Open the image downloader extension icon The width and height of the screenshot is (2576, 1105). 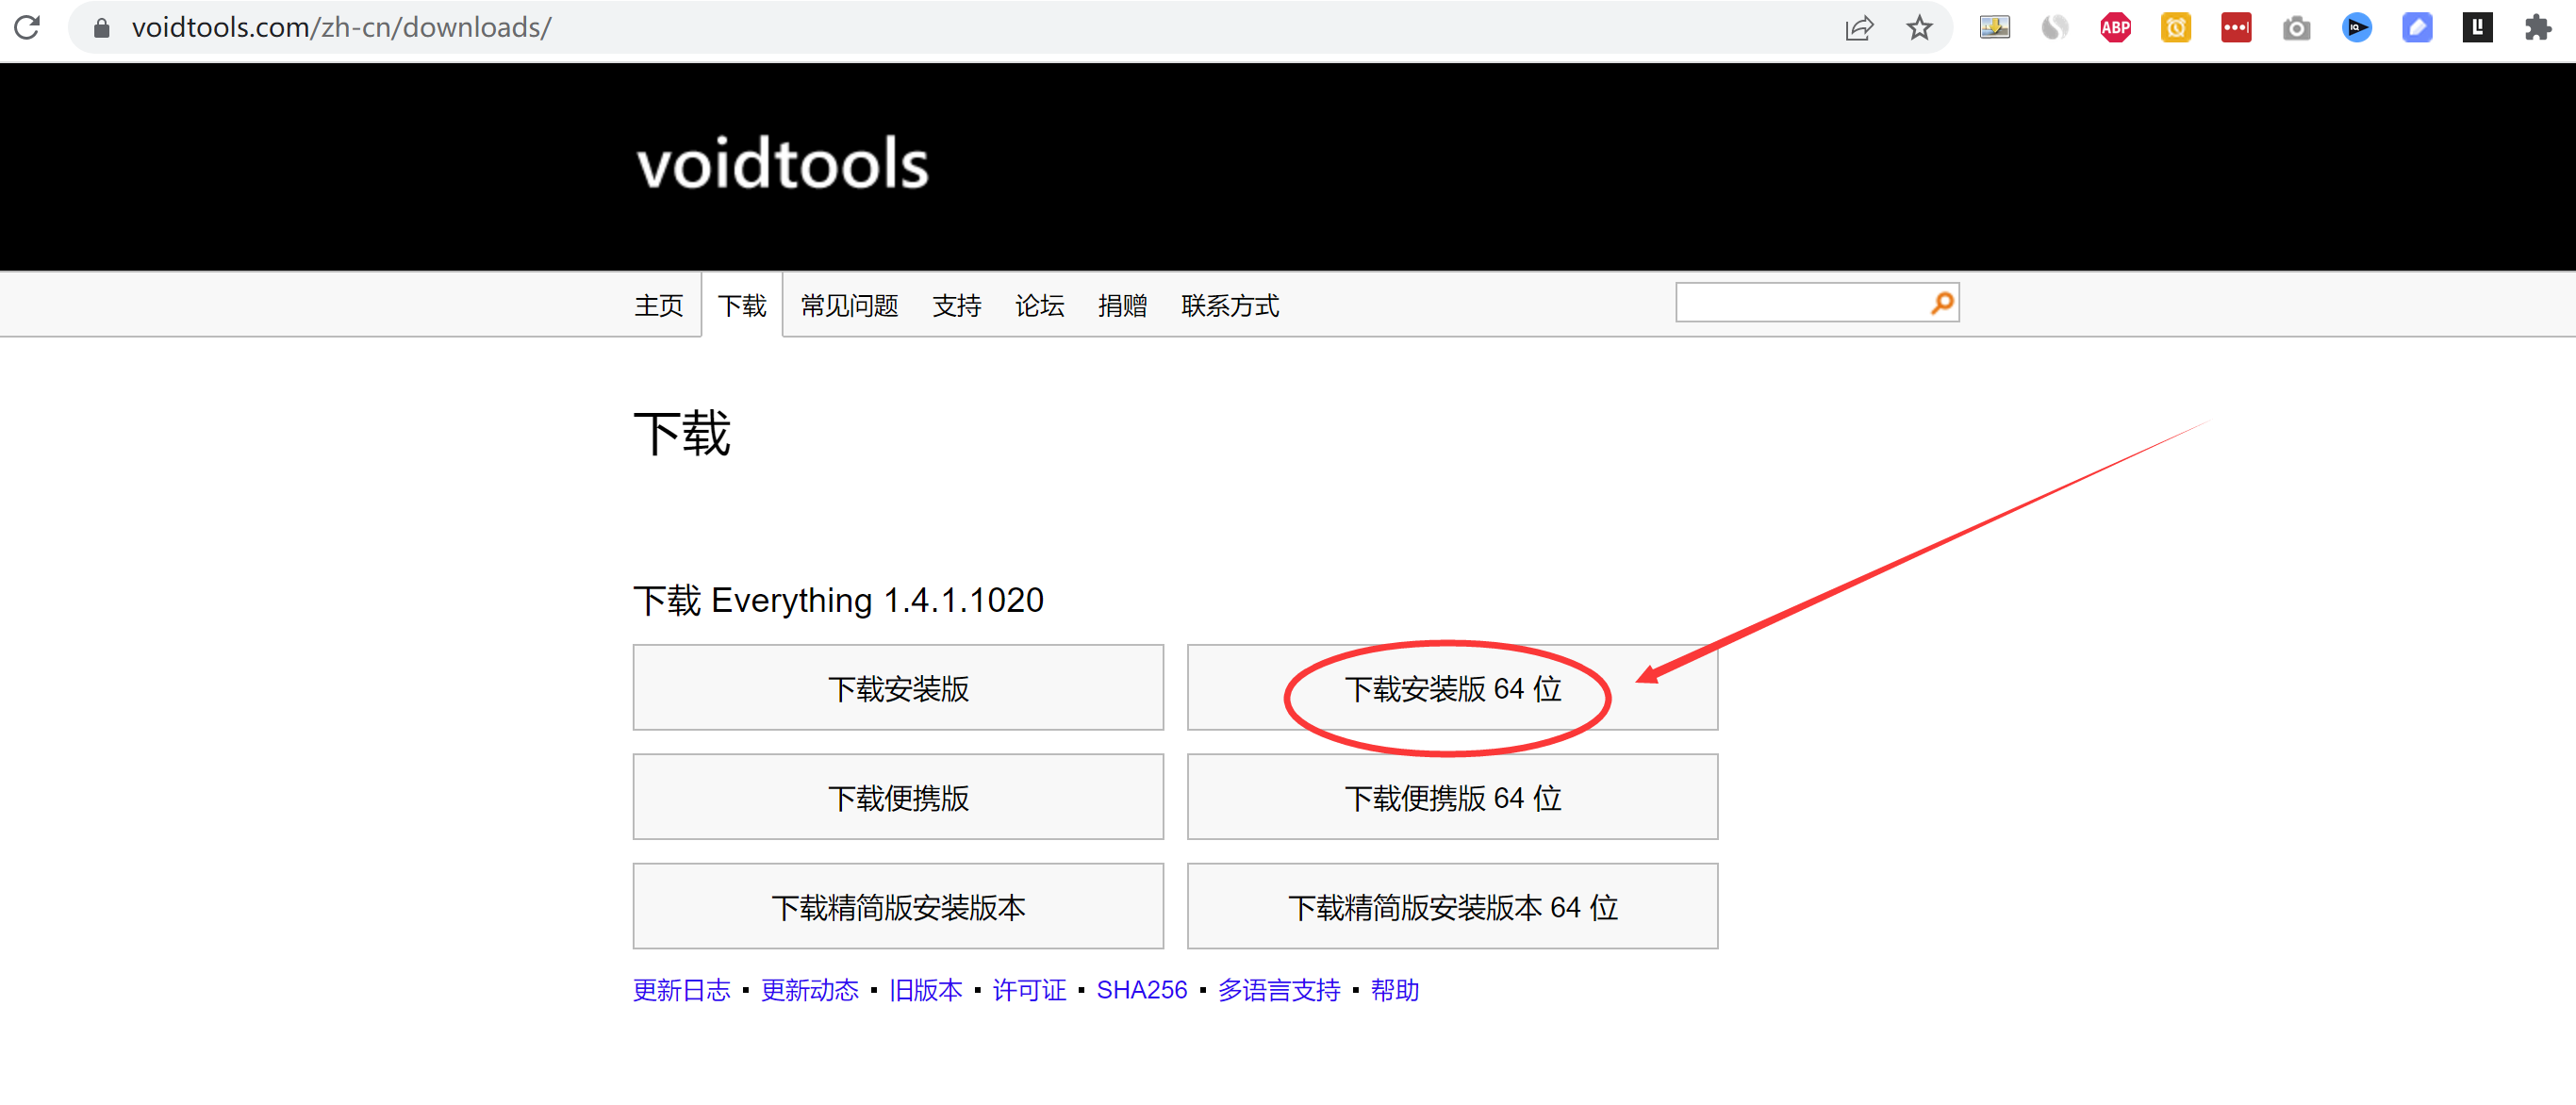[1995, 28]
